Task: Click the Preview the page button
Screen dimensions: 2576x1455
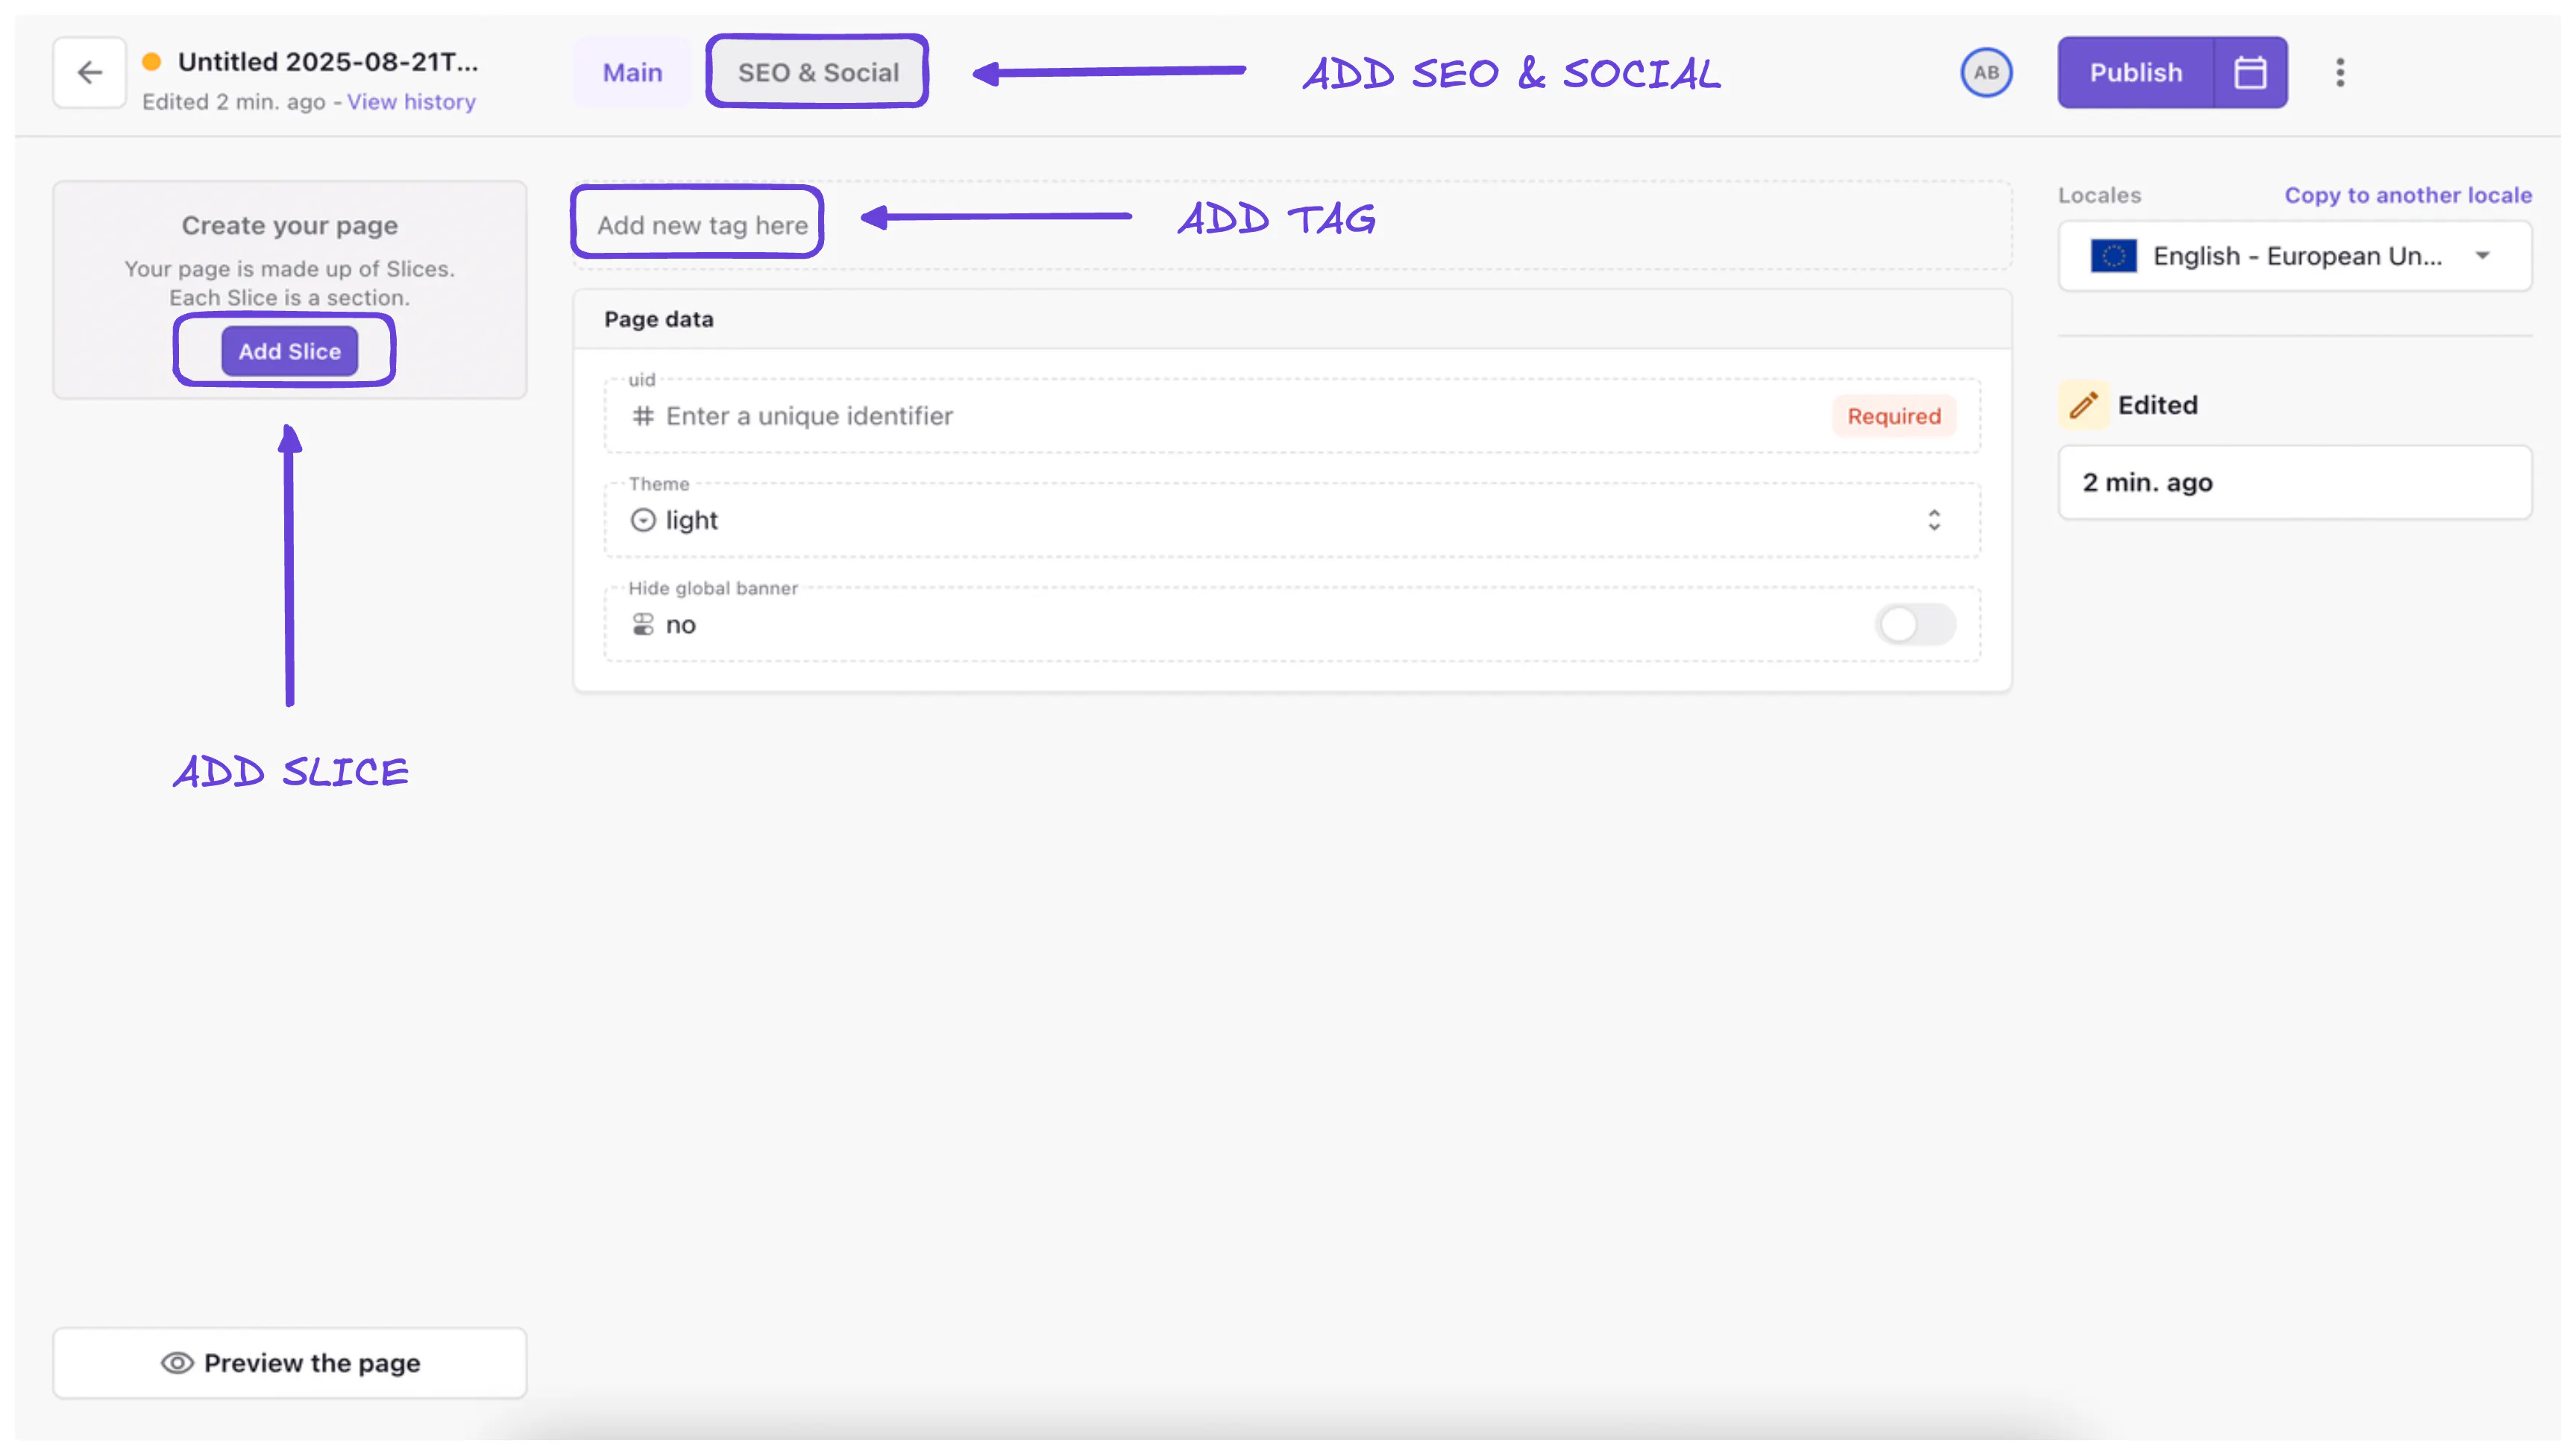Action: [290, 1363]
